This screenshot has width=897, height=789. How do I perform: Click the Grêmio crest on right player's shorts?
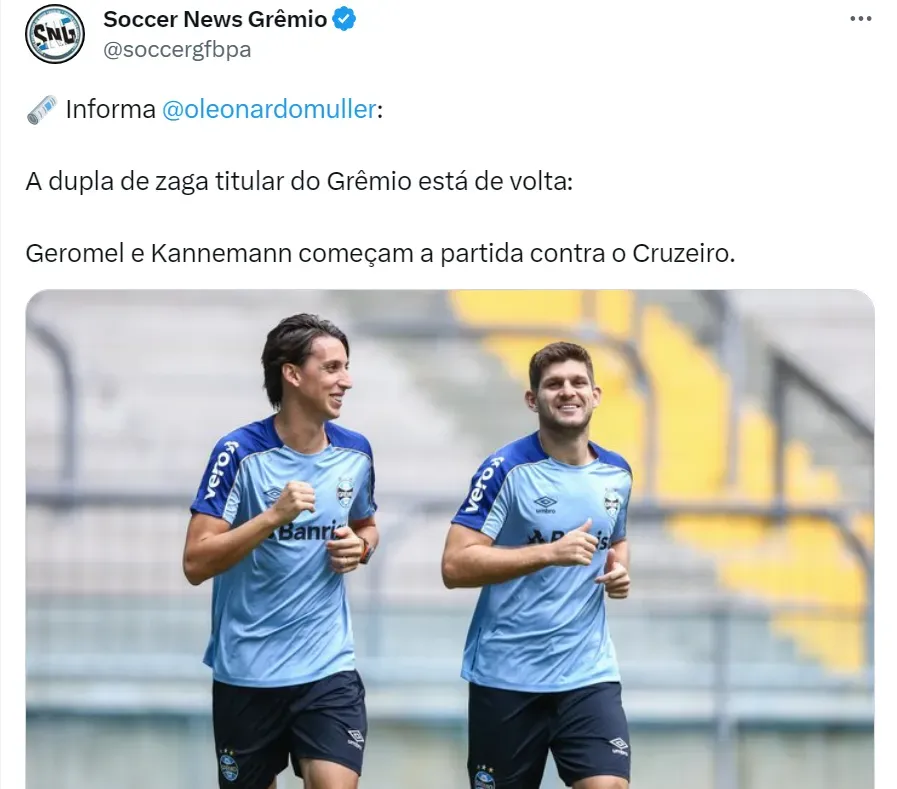pos(484,778)
